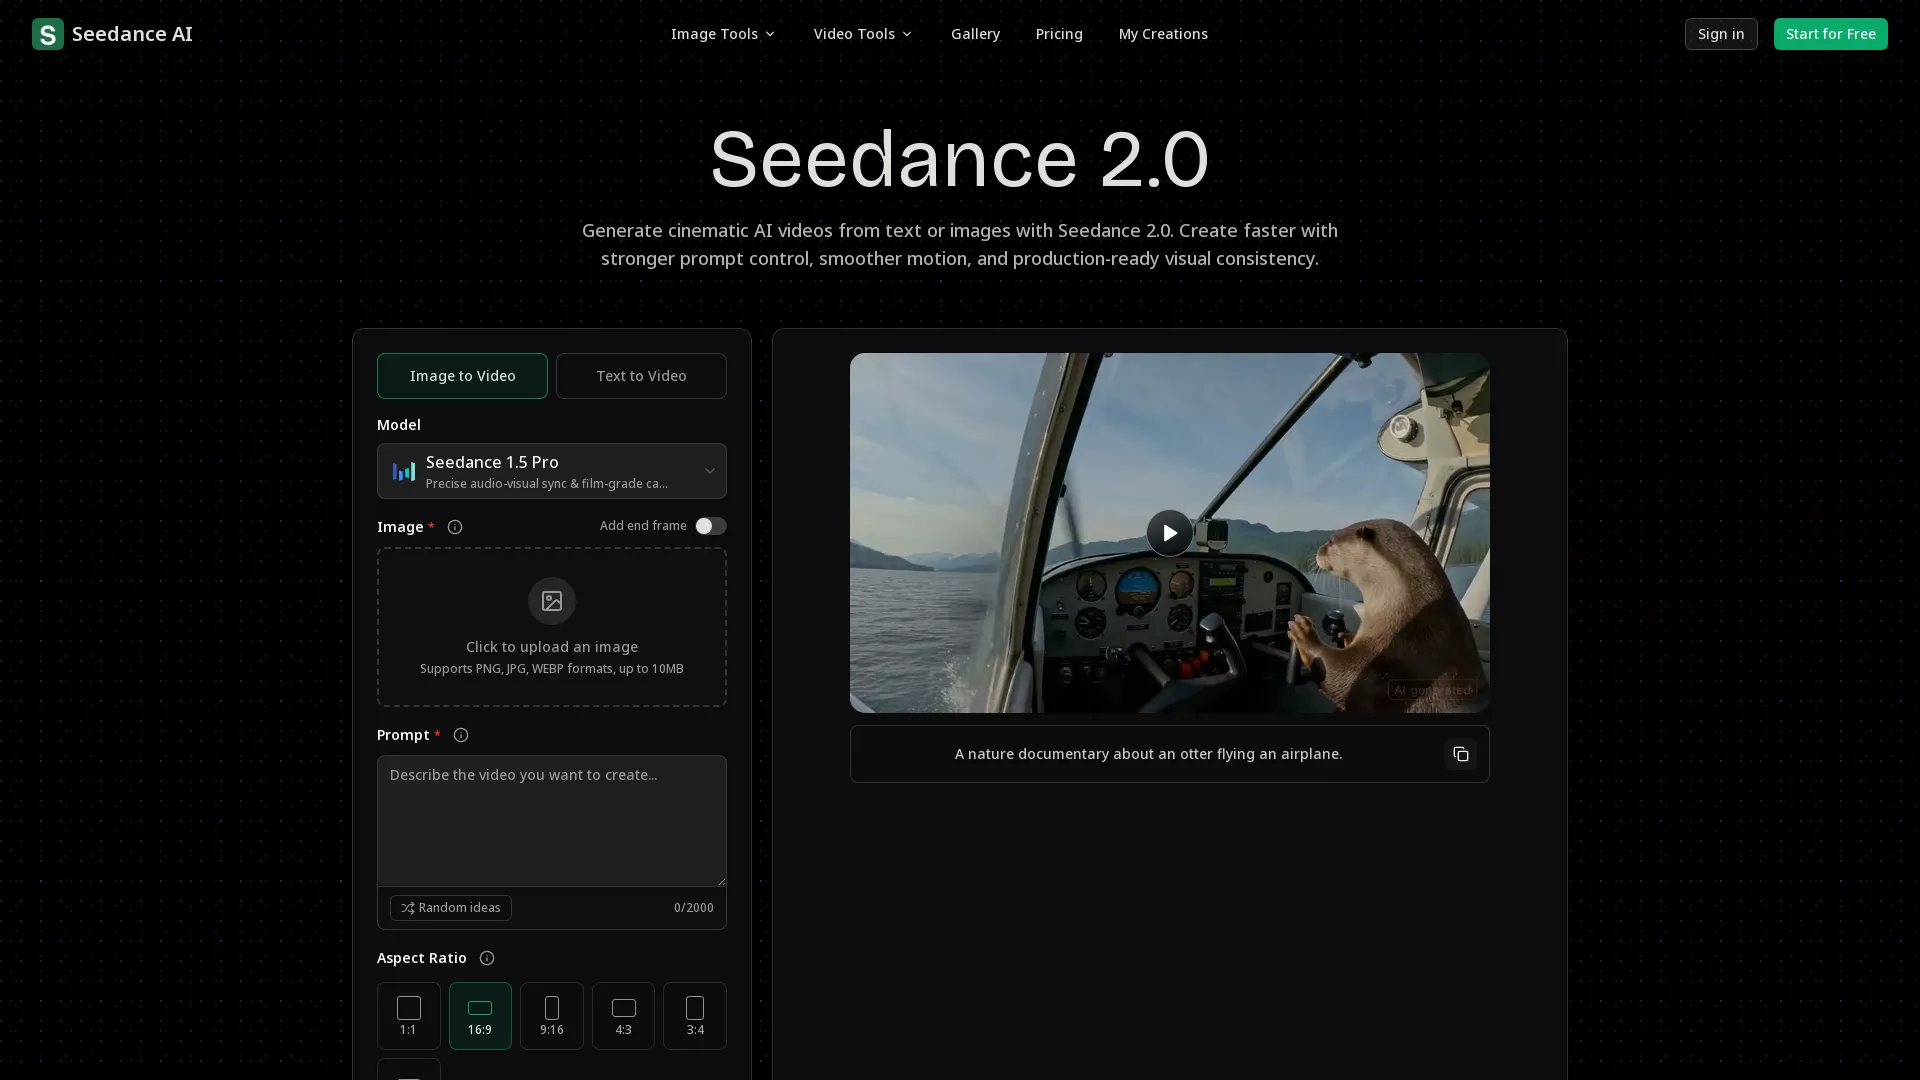Enable the Add end frame toggle
The width and height of the screenshot is (1920, 1080).
pos(710,525)
